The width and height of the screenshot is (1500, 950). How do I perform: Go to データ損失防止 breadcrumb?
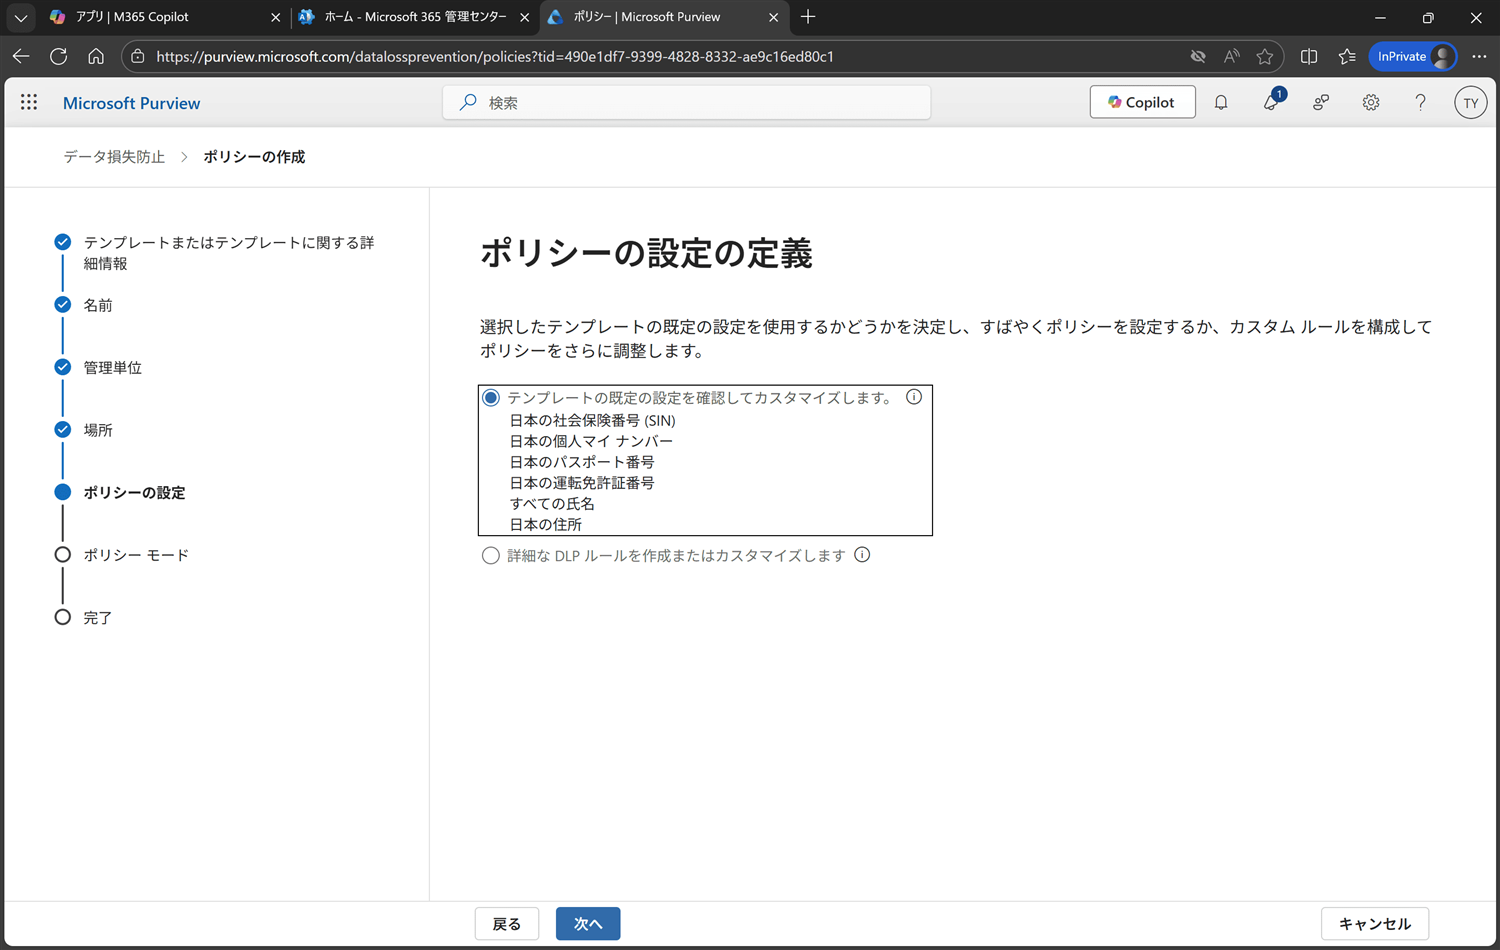[x=114, y=157]
